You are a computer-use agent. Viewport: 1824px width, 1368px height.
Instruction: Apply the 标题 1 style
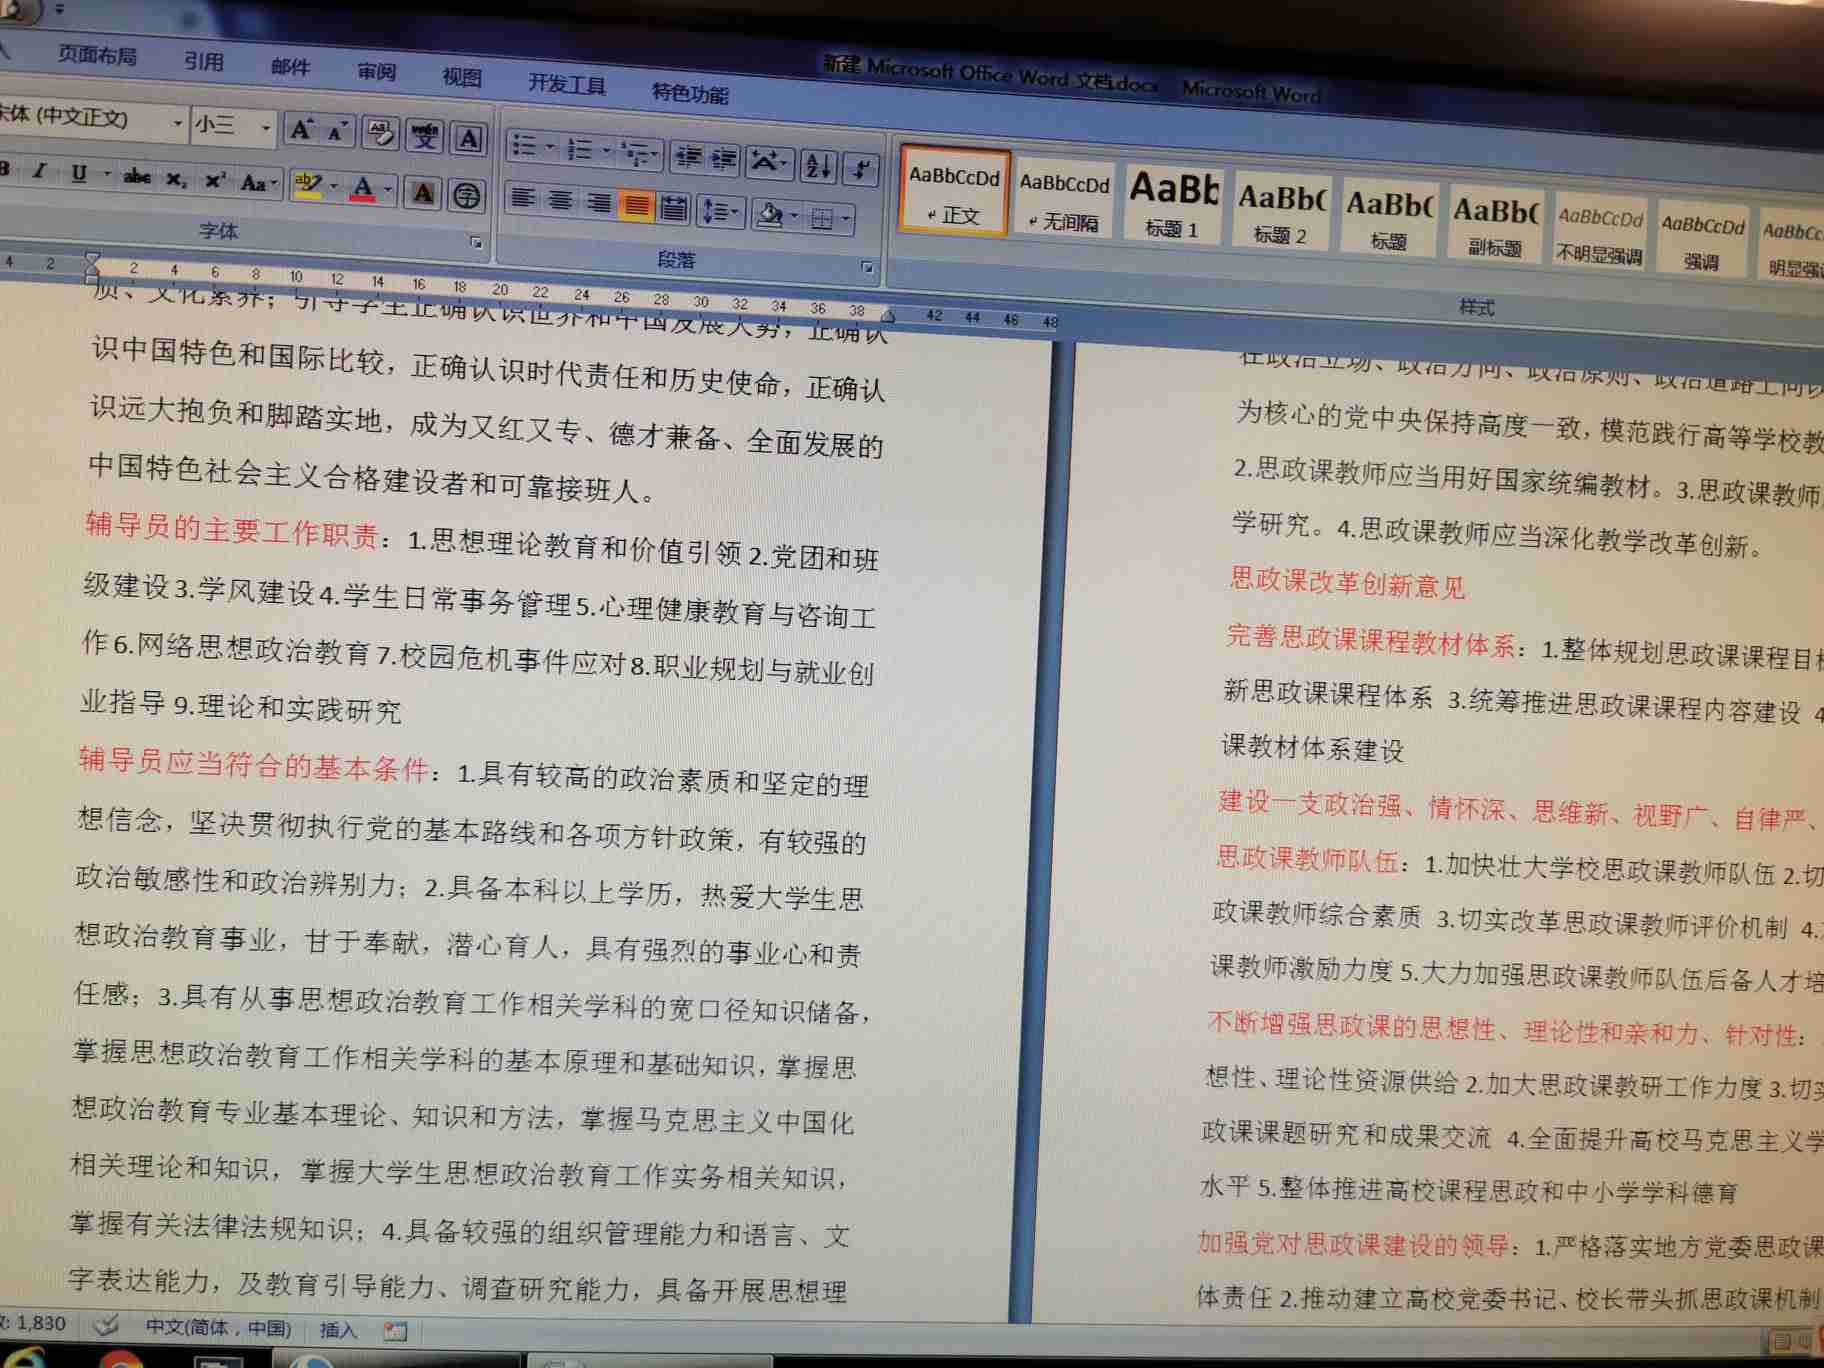click(1172, 205)
